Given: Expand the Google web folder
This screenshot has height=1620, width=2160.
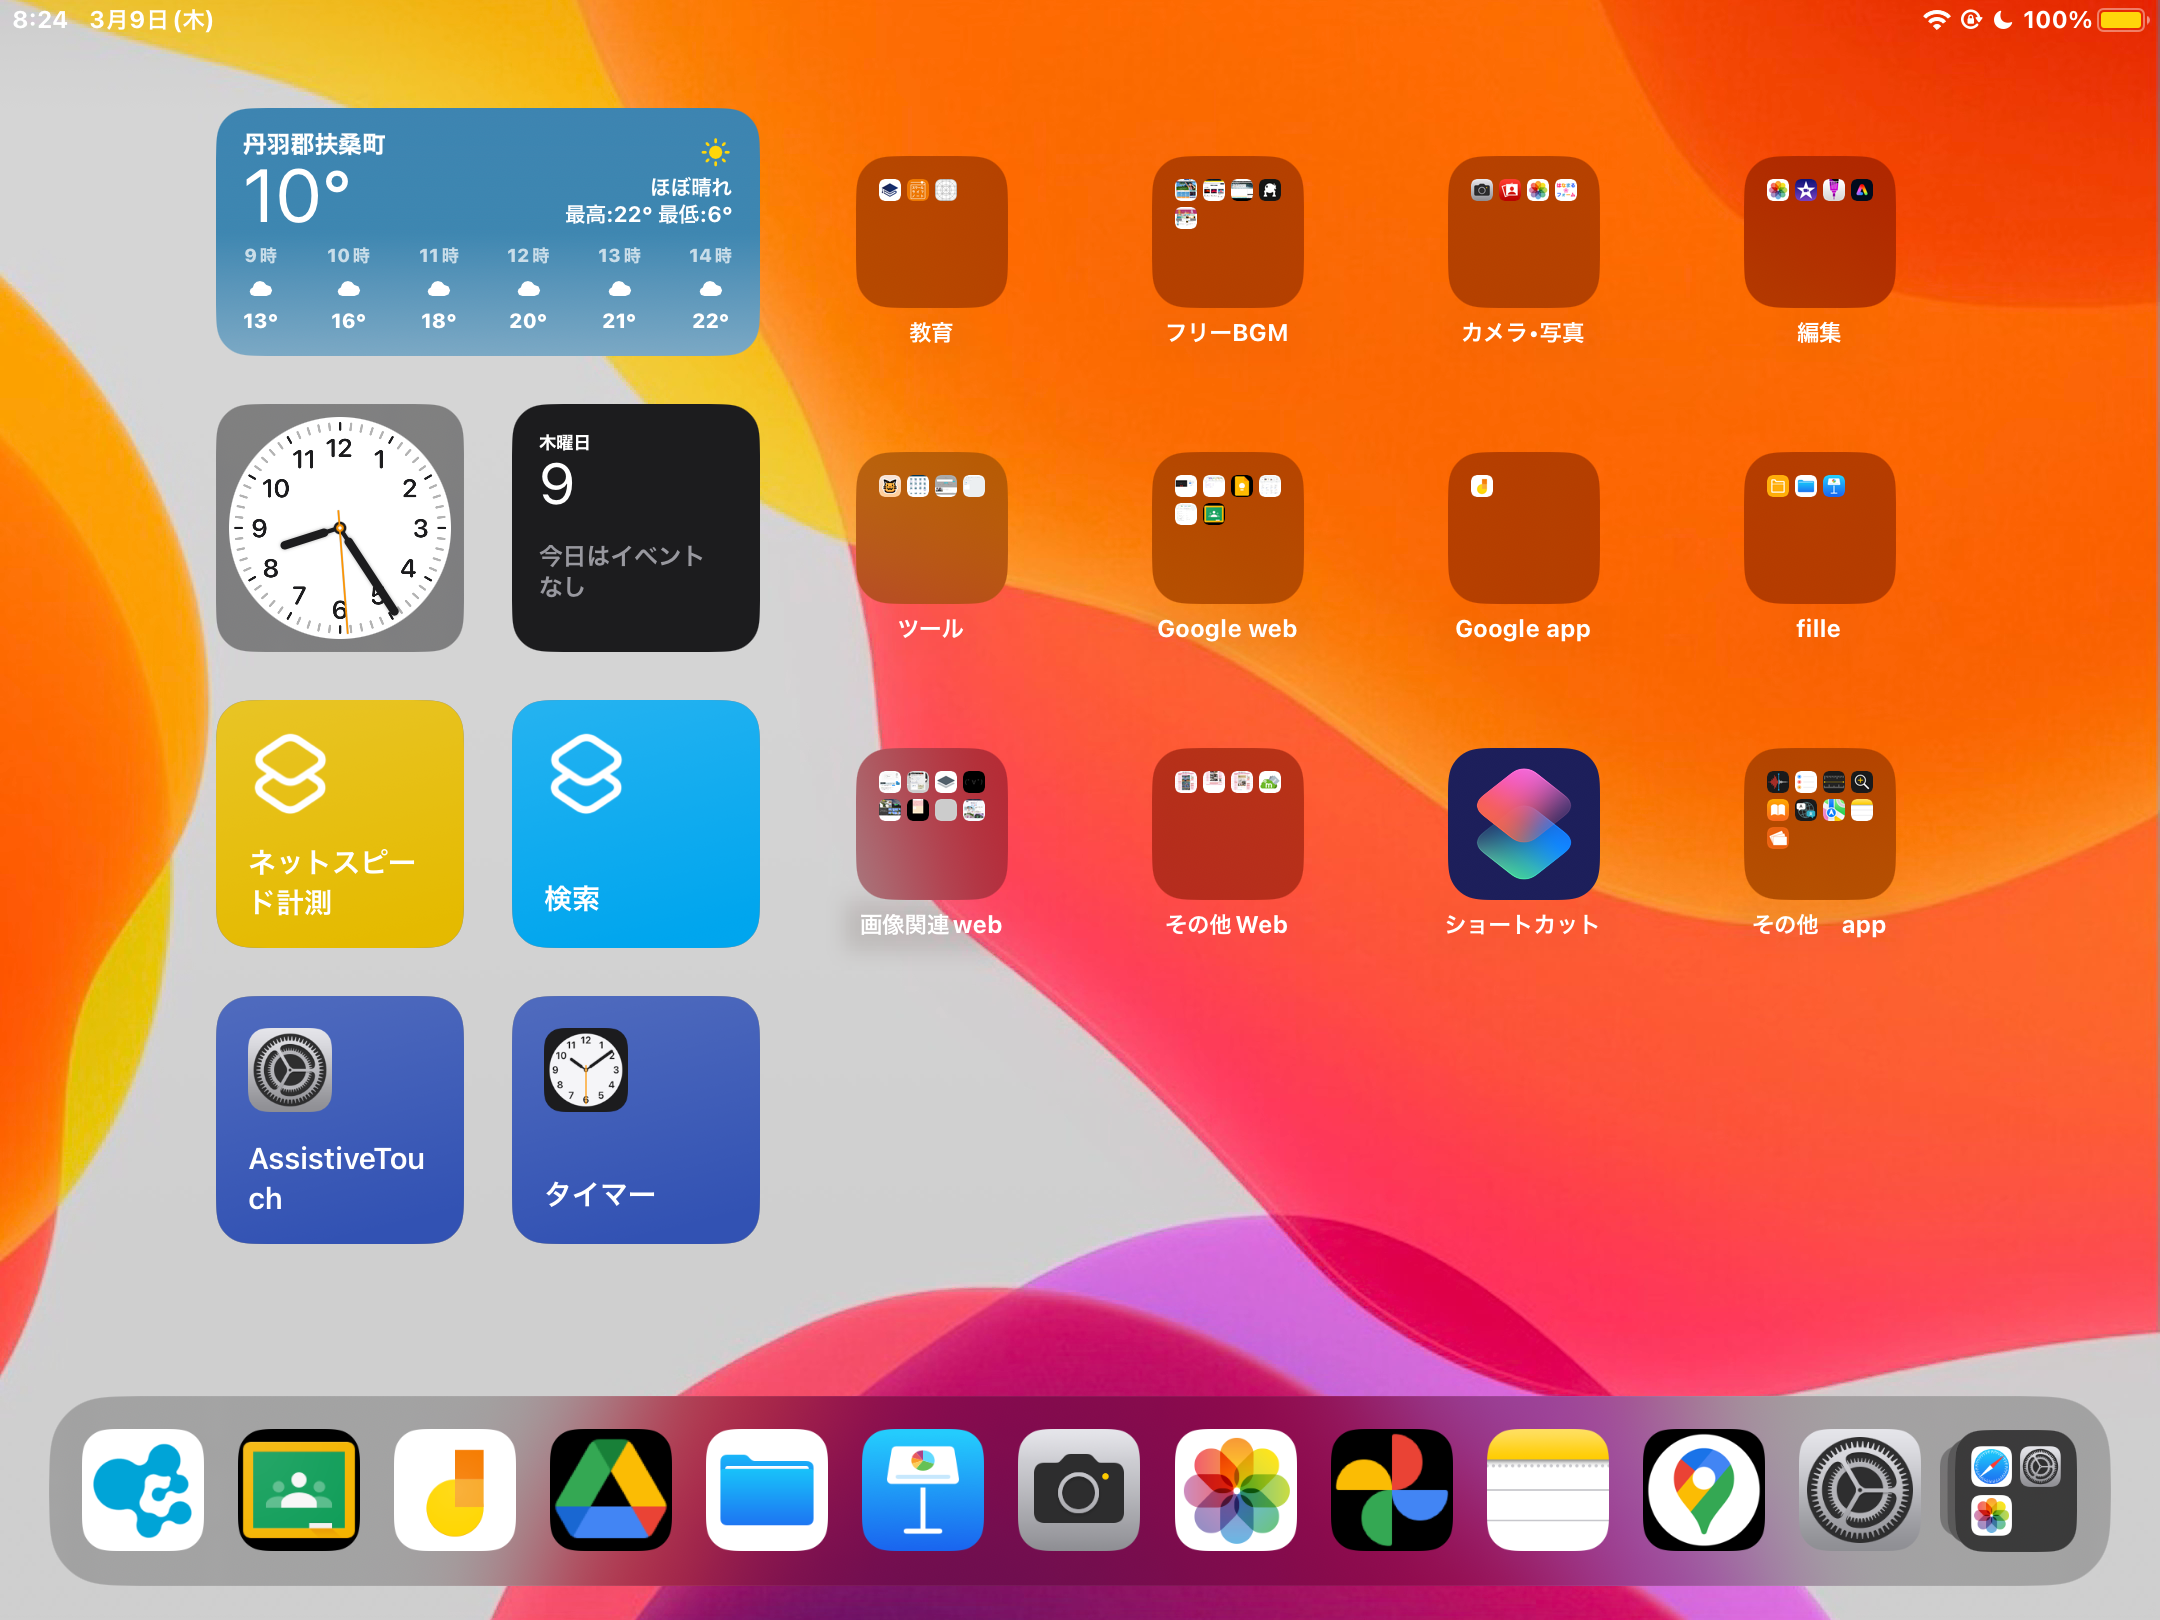Looking at the screenshot, I should (x=1227, y=528).
